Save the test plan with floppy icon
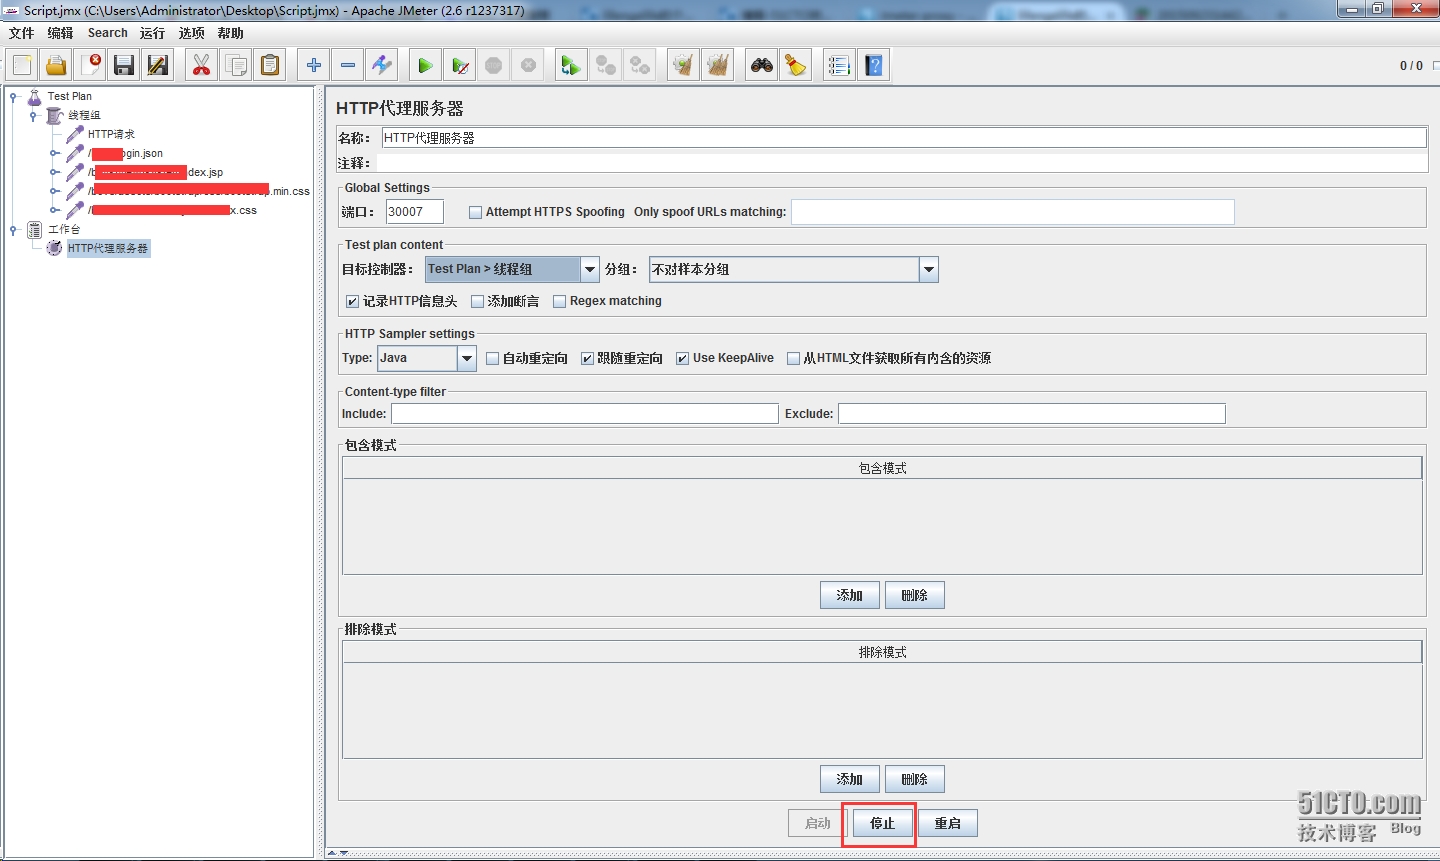This screenshot has width=1440, height=861. click(x=124, y=66)
